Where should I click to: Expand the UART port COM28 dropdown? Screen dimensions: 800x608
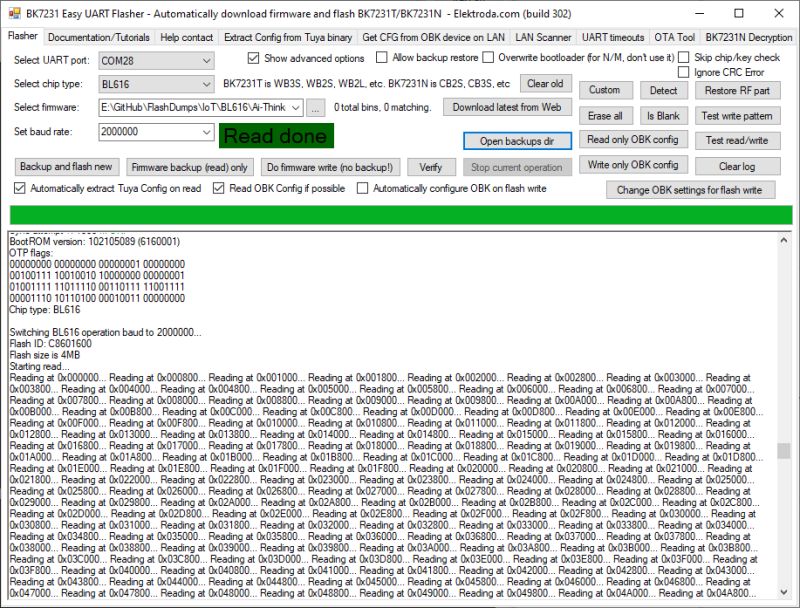pos(206,61)
